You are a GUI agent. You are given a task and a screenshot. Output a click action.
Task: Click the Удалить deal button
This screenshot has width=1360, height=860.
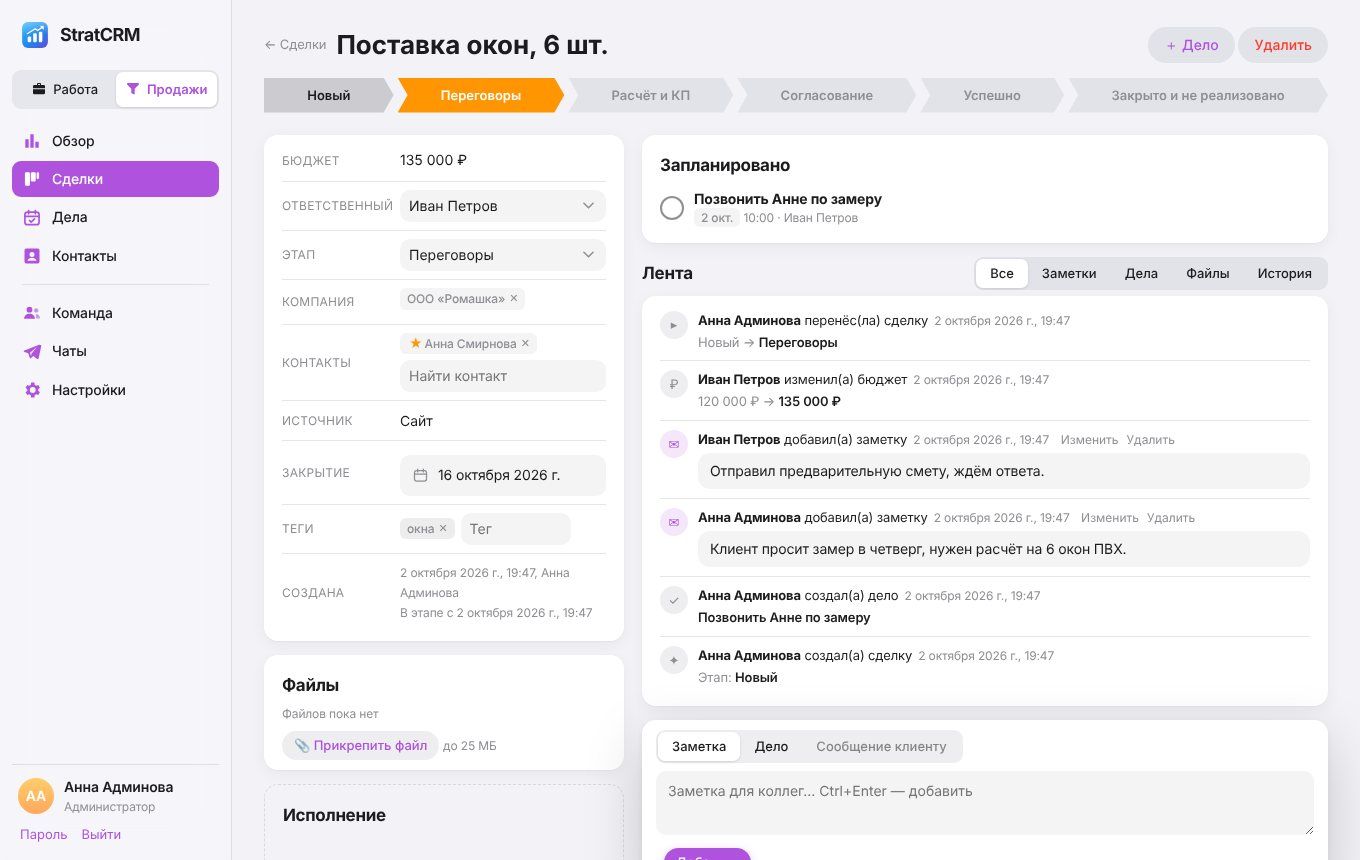pos(1283,45)
